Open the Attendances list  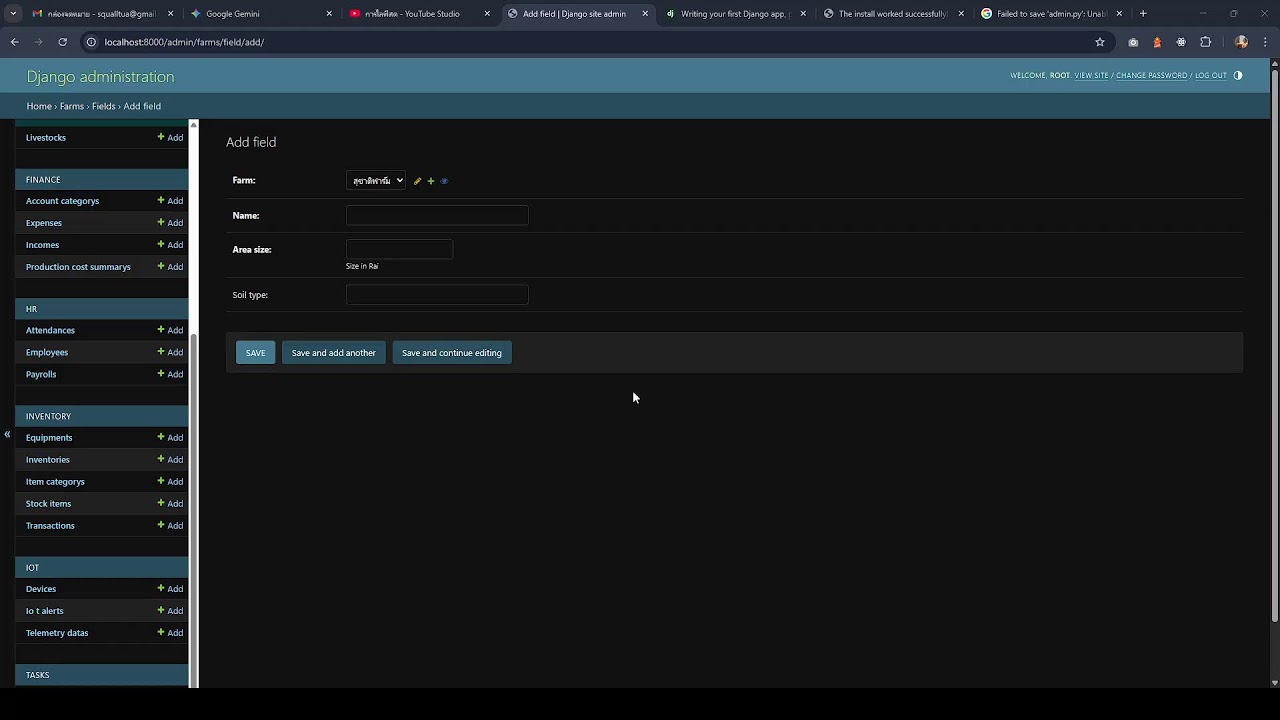tap(50, 330)
